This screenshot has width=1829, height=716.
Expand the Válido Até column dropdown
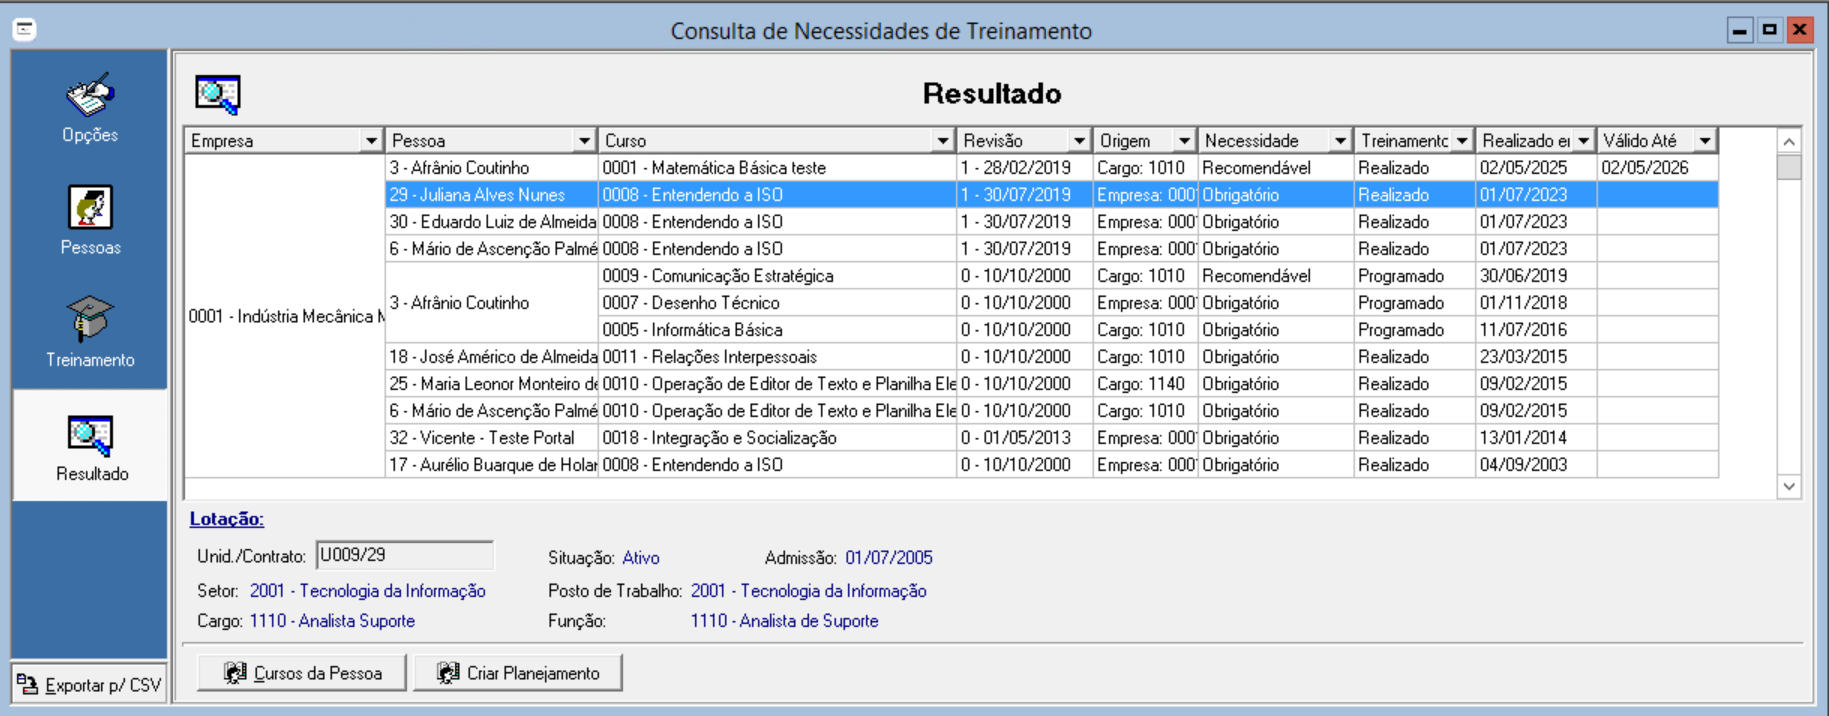pyautogui.click(x=1705, y=141)
